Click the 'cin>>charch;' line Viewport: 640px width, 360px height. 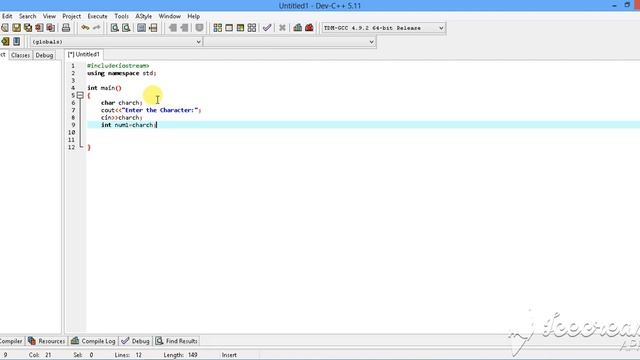point(122,118)
